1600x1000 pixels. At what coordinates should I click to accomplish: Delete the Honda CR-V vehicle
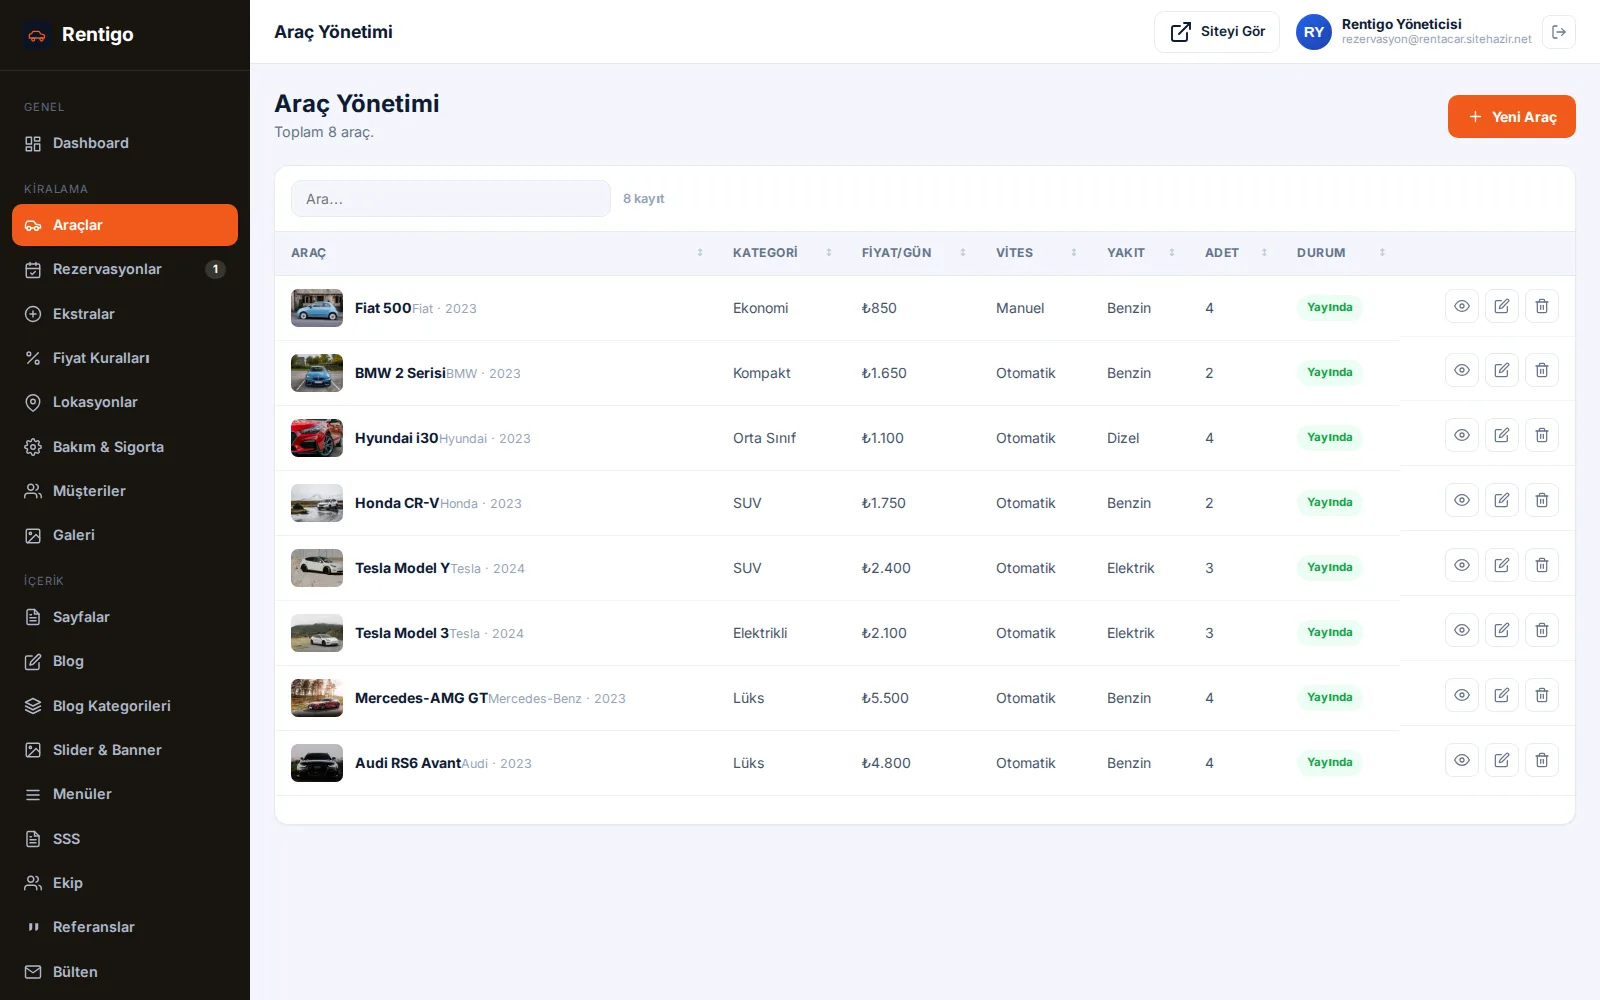(1542, 501)
